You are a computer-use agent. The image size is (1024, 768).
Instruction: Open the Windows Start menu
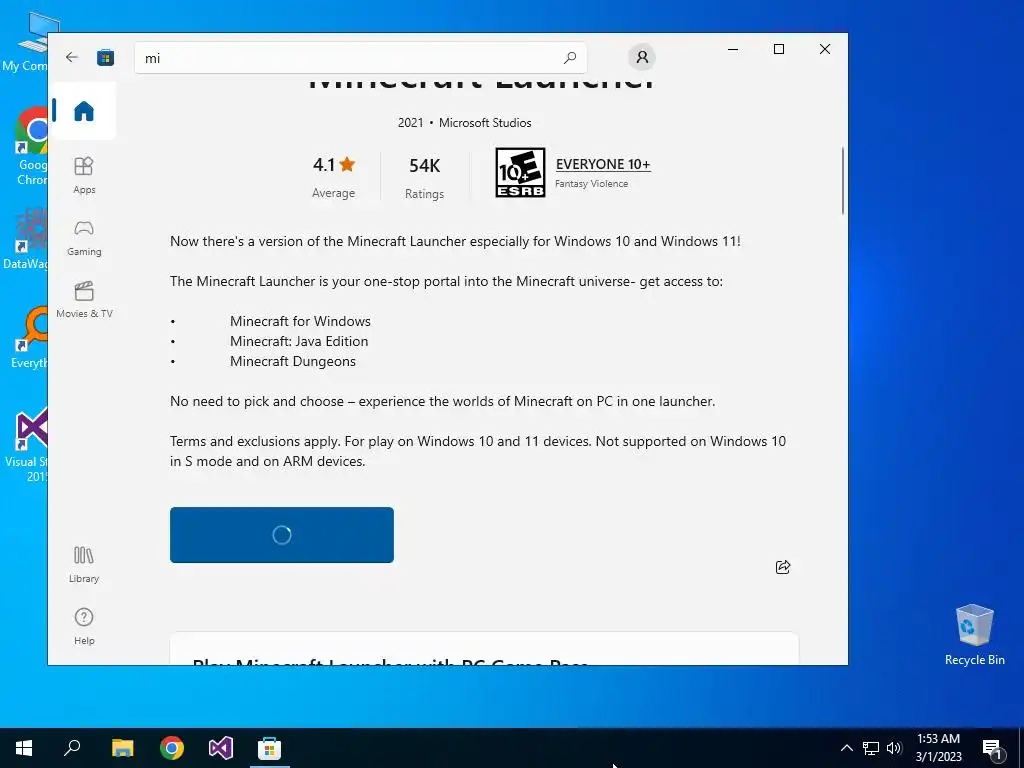coord(24,748)
